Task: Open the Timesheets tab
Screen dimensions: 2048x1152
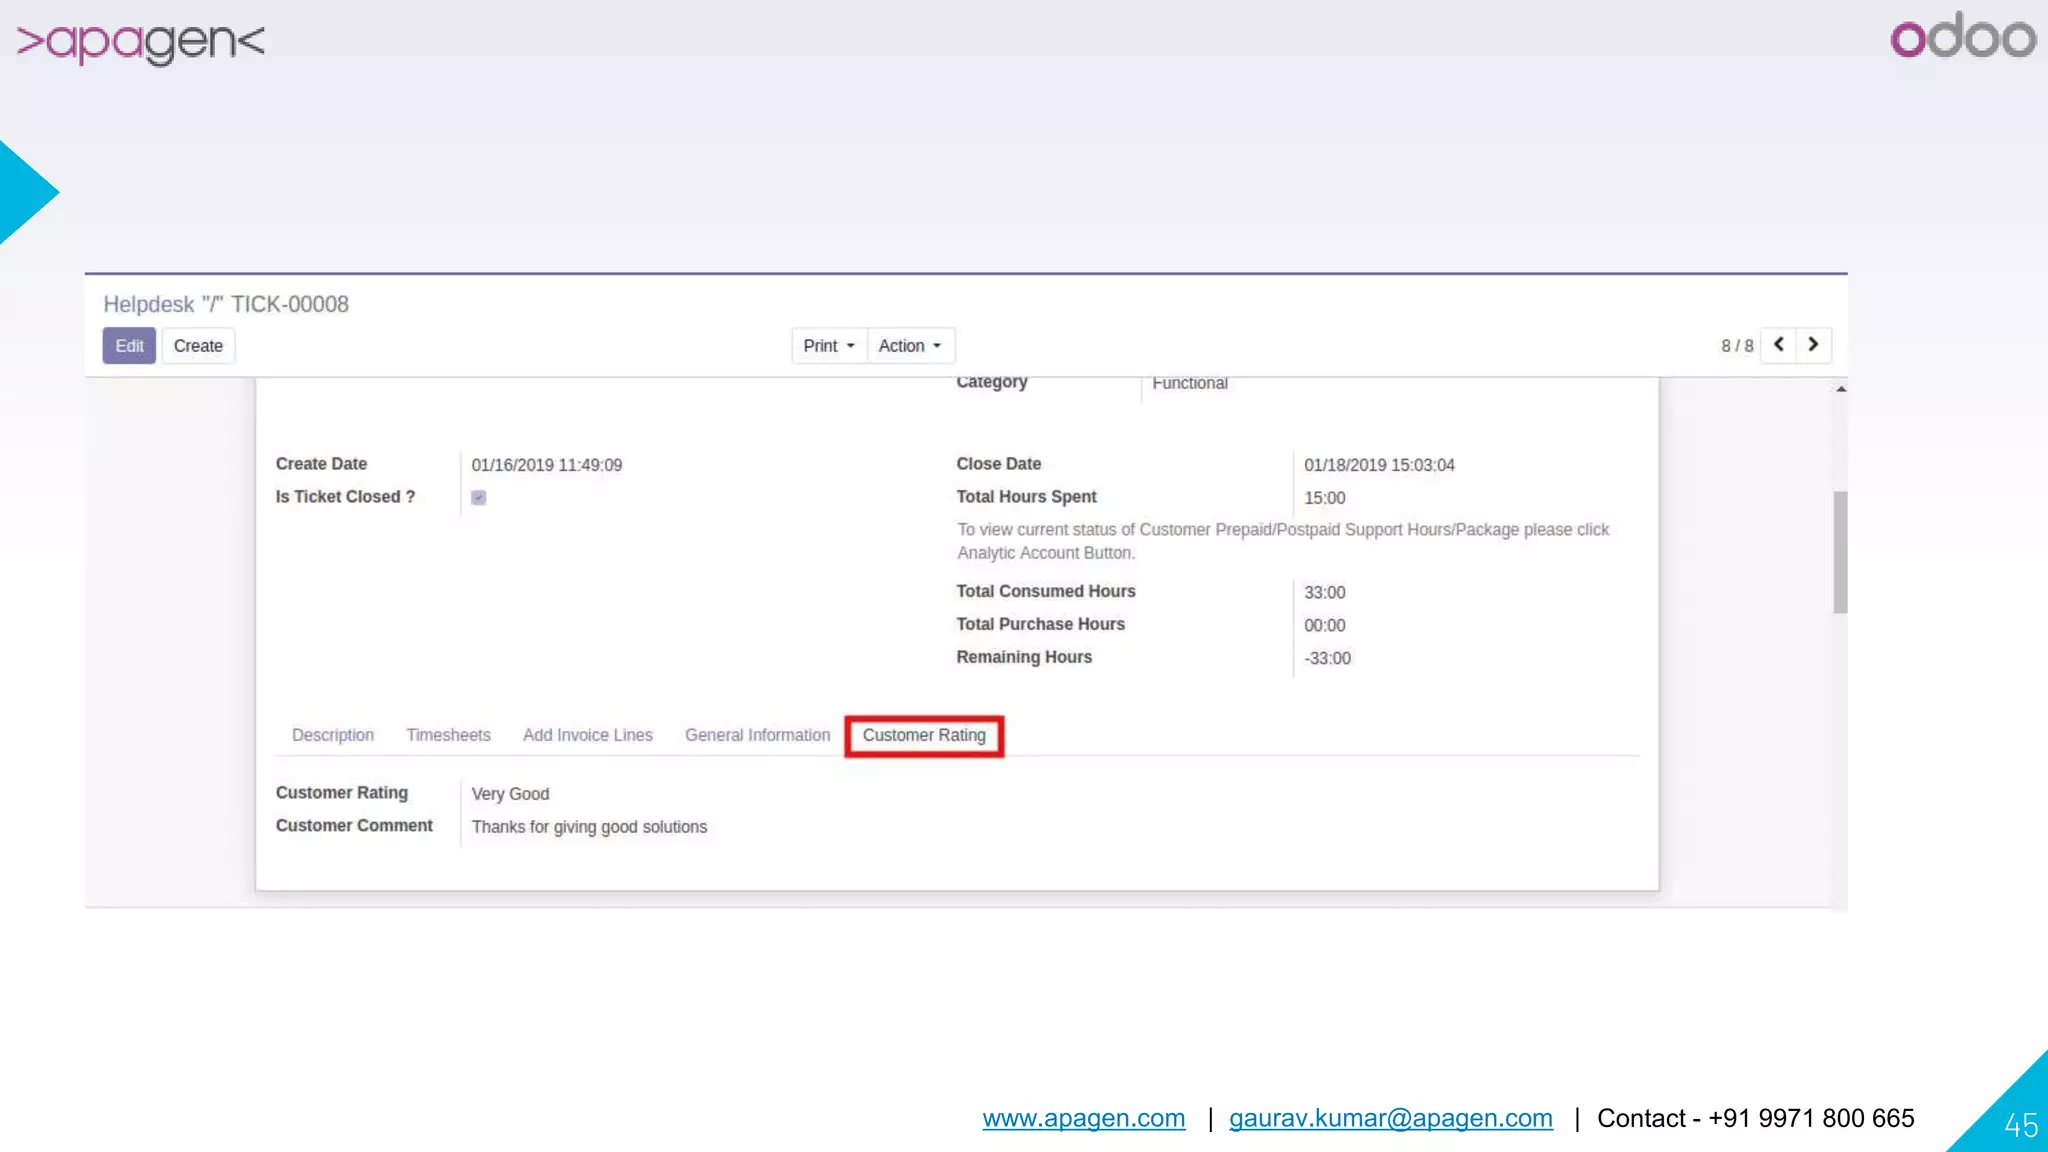Action: point(448,735)
